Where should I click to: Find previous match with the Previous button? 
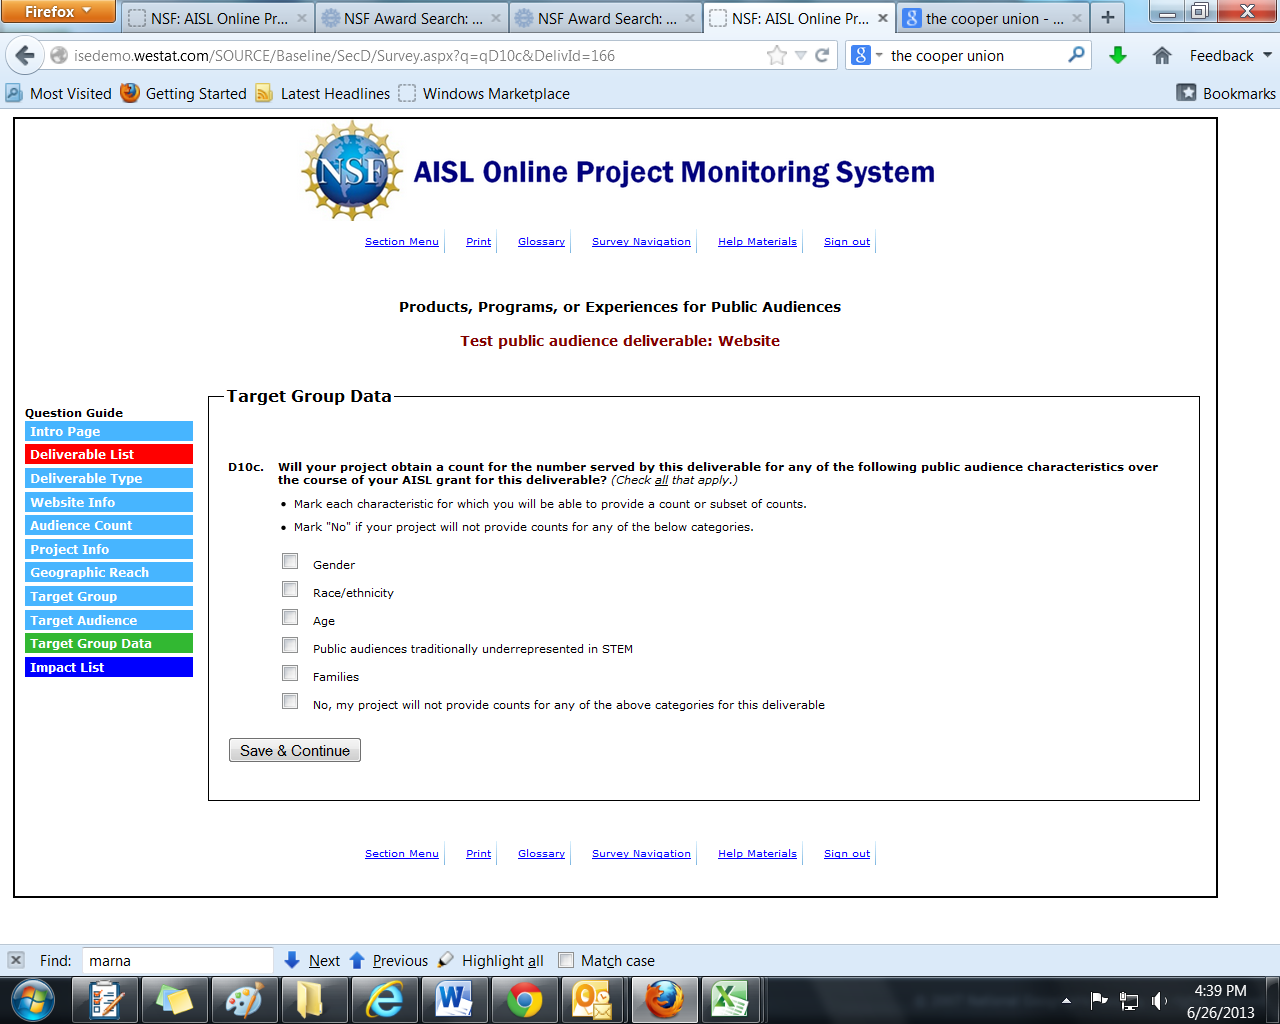click(389, 960)
